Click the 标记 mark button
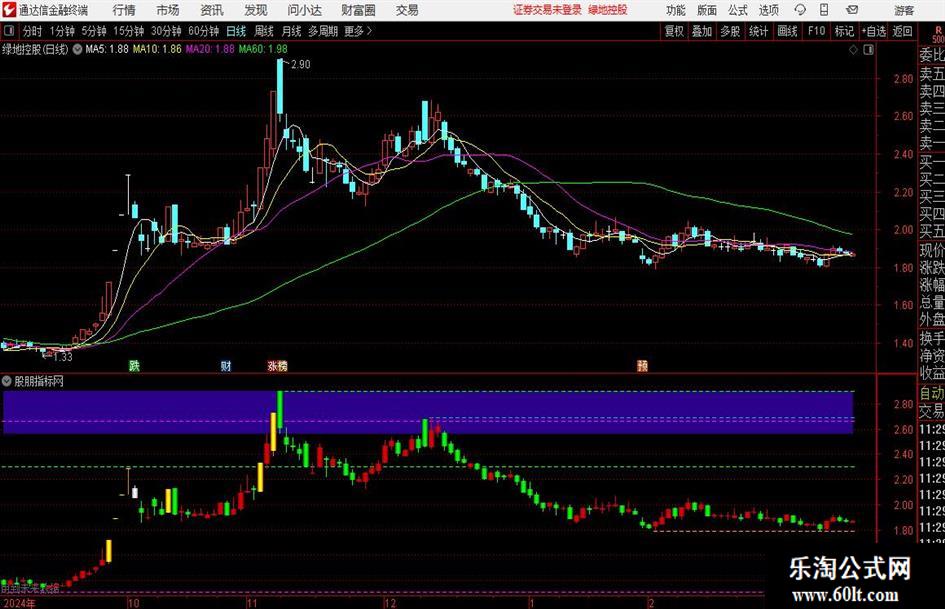The height and width of the screenshot is (609, 945). pos(844,31)
